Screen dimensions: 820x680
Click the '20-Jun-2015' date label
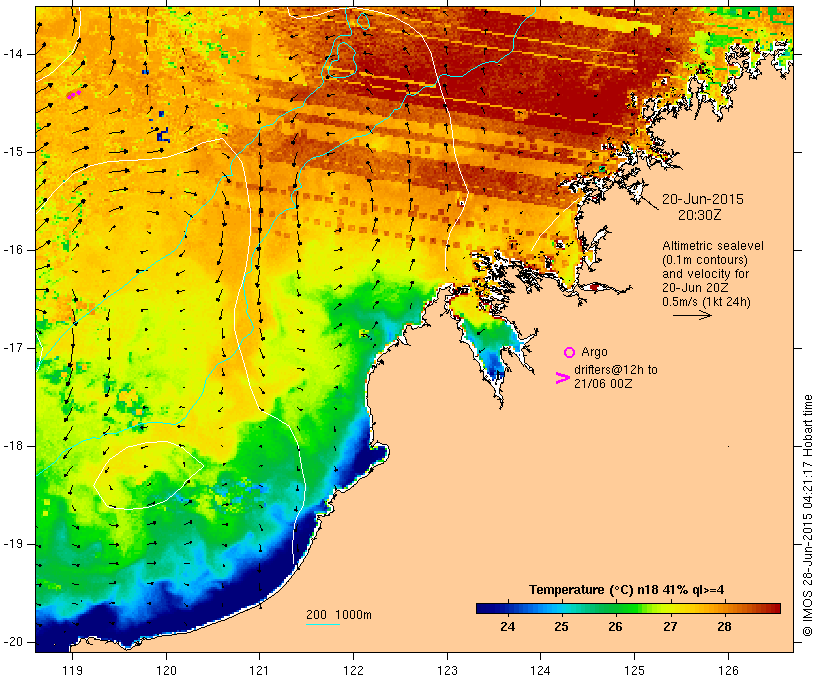[x=702, y=199]
